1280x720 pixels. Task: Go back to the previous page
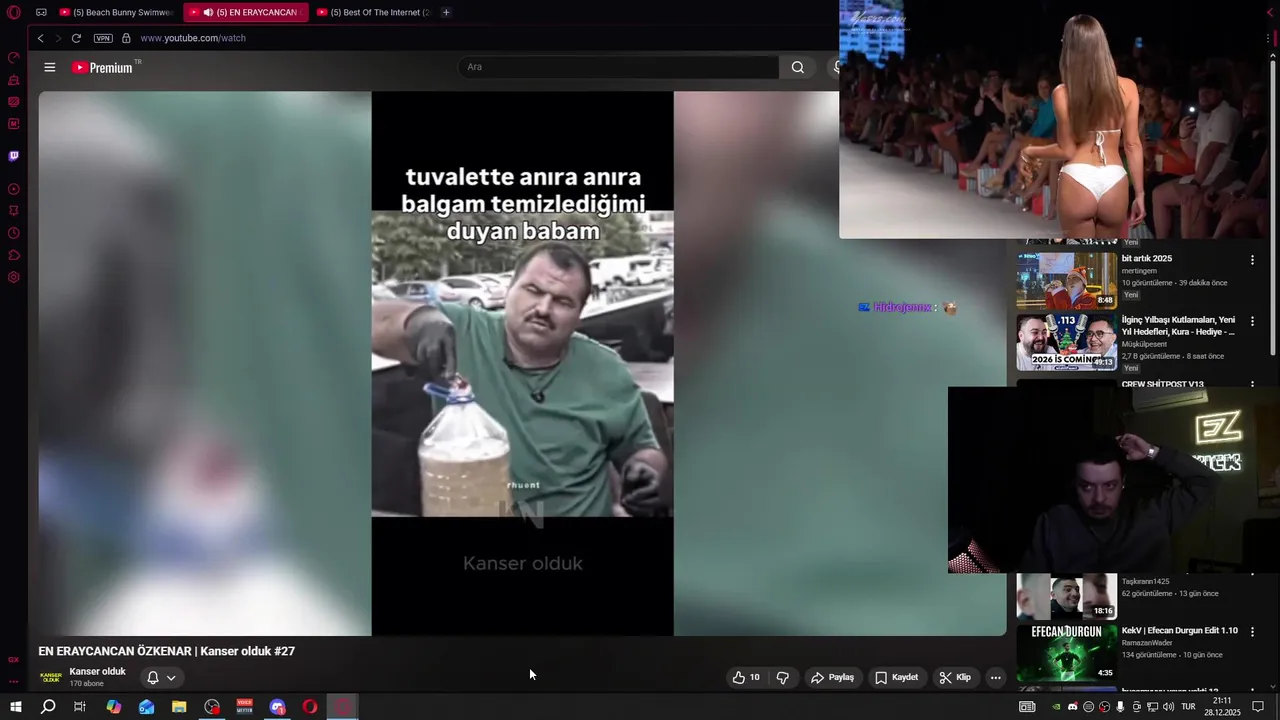(41, 38)
